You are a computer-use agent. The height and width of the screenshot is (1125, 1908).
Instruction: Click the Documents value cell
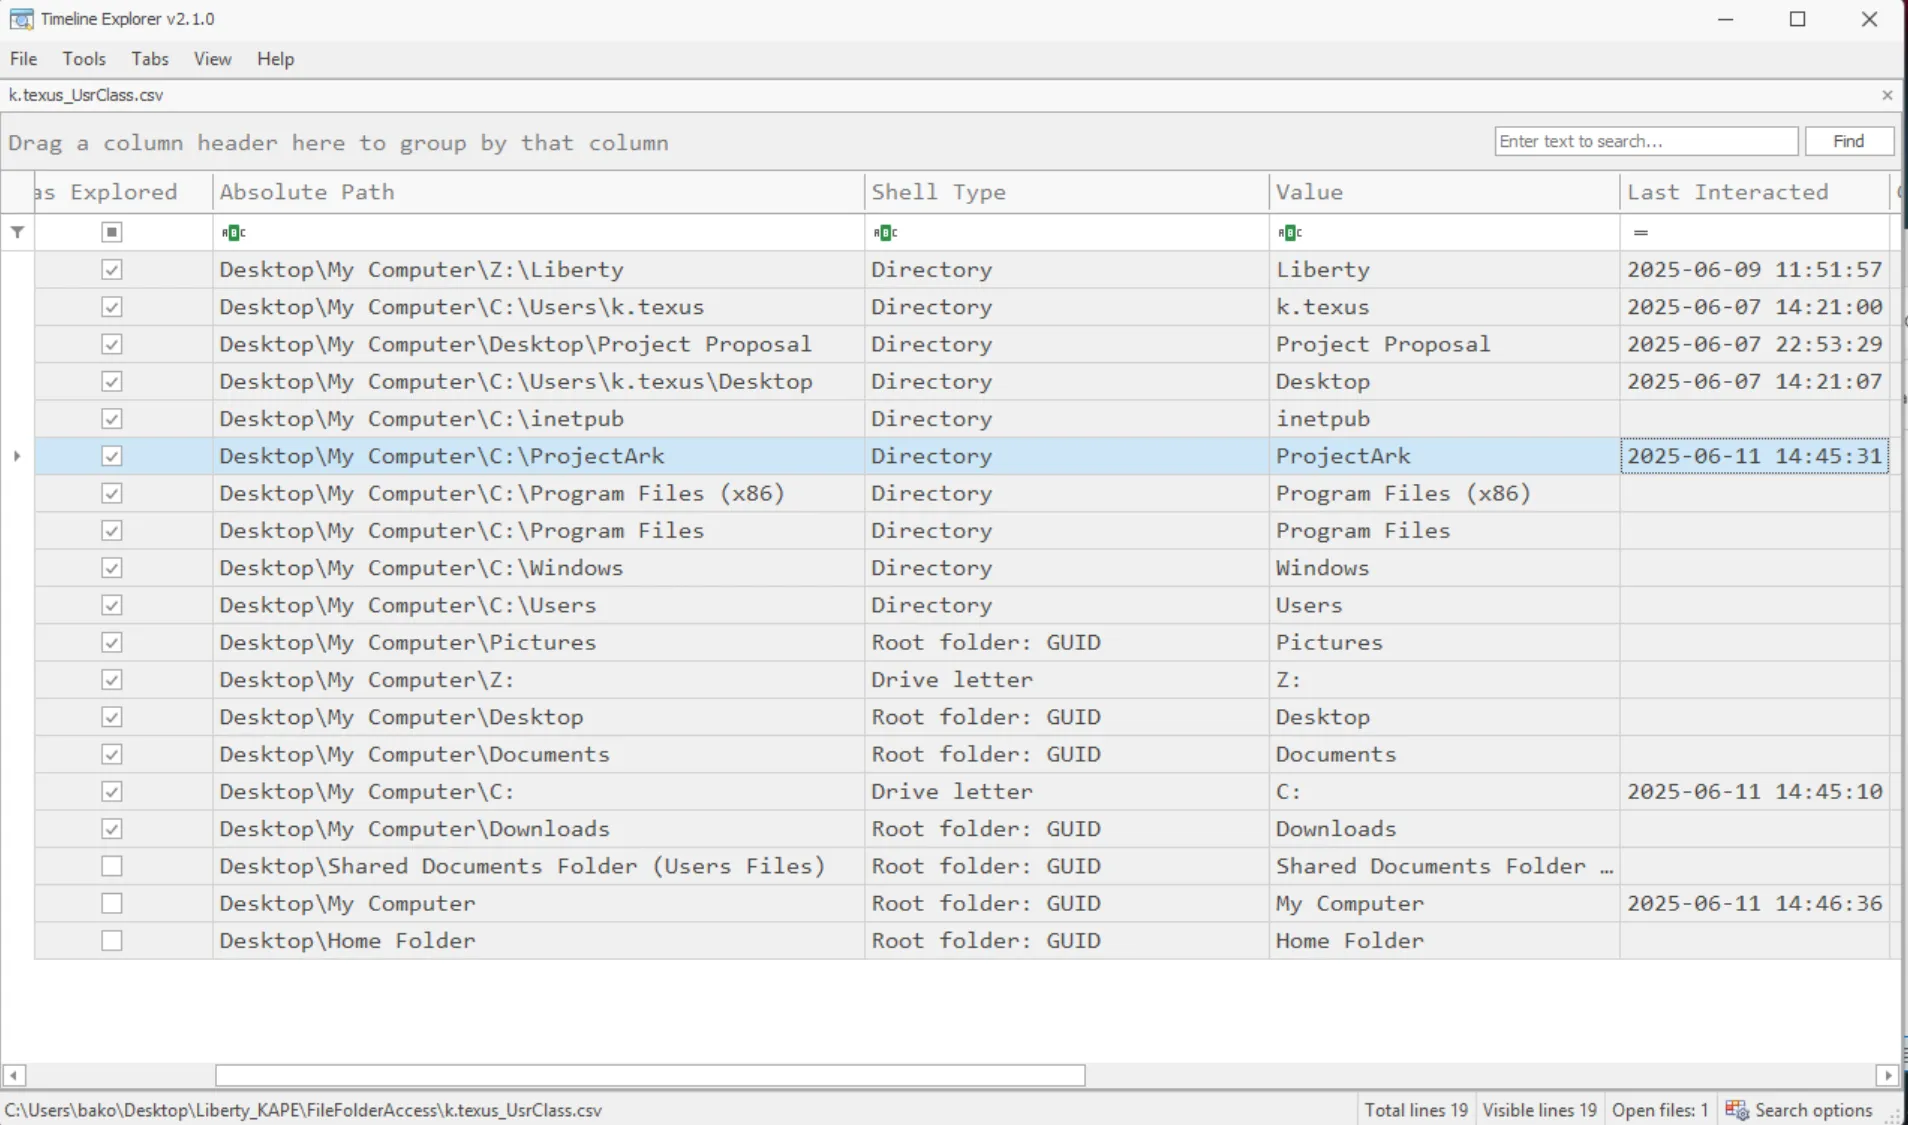click(x=1444, y=754)
